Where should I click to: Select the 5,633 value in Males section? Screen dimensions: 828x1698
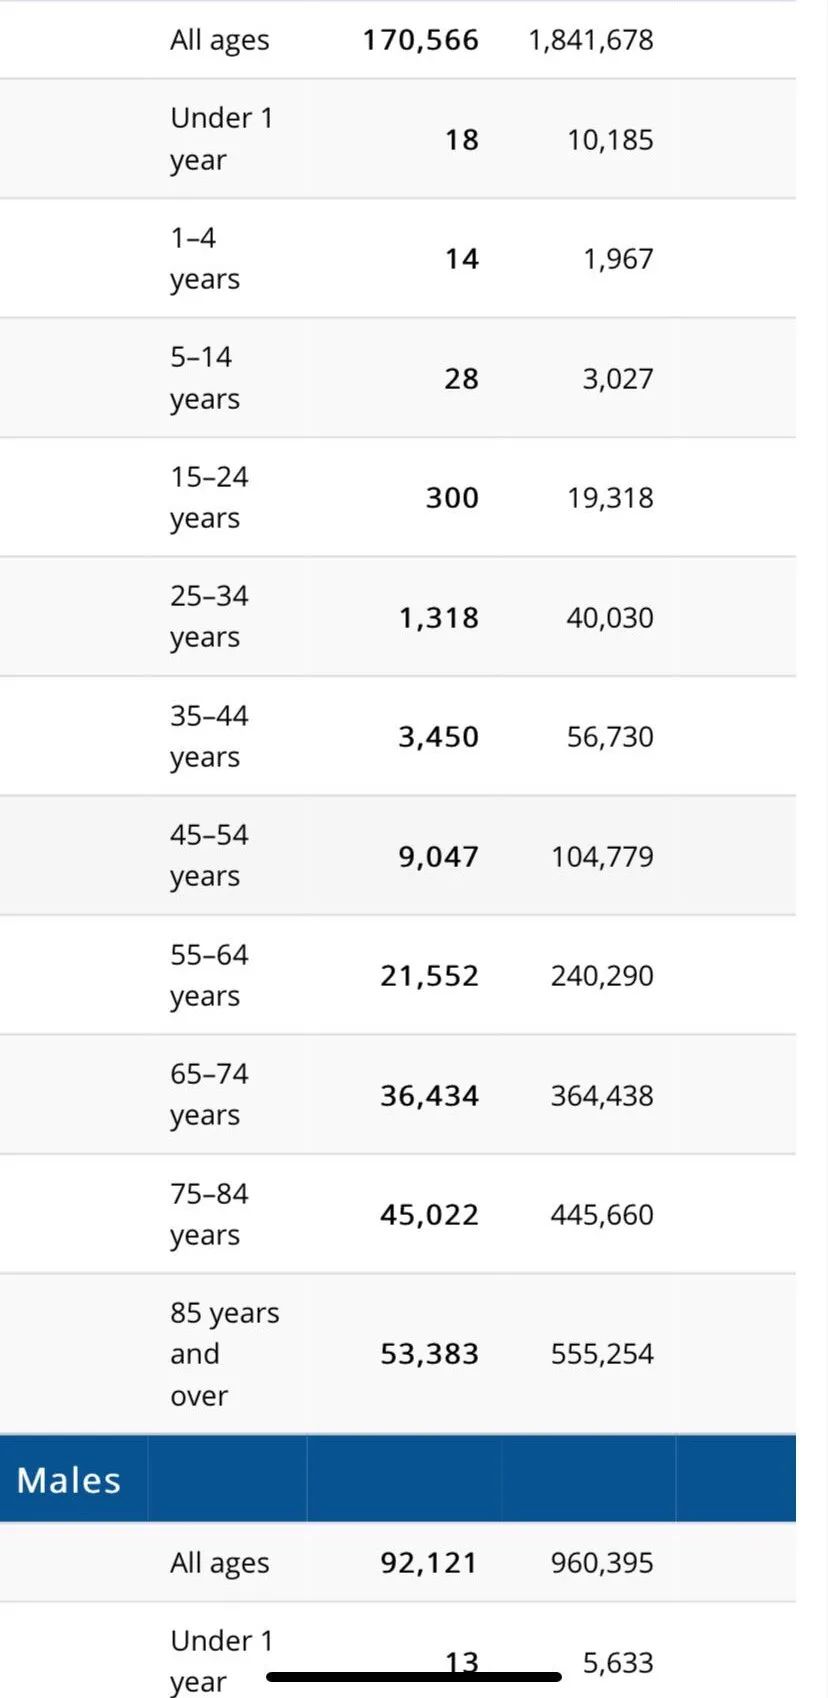(x=618, y=1663)
